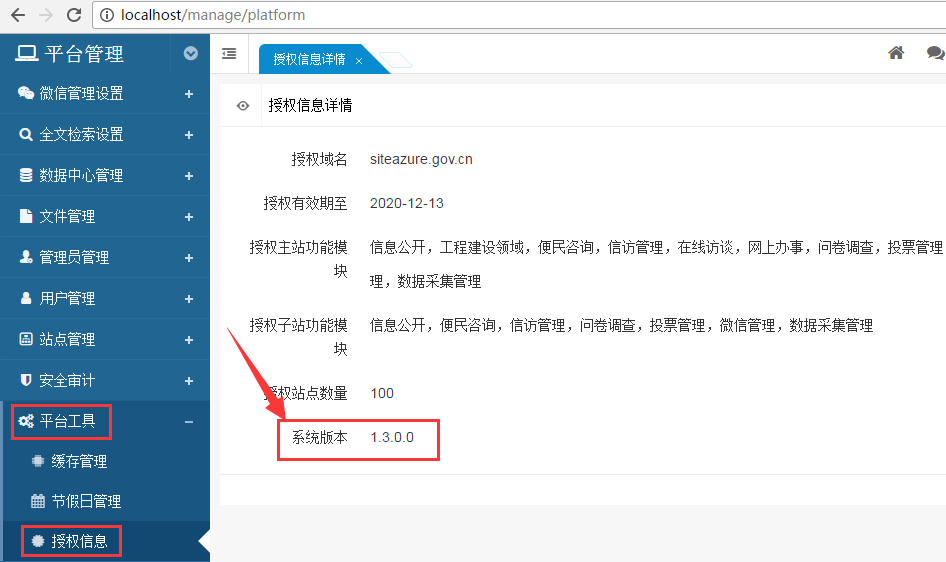Click the home icon in top bar
This screenshot has height=562, width=946.
pyautogui.click(x=896, y=53)
